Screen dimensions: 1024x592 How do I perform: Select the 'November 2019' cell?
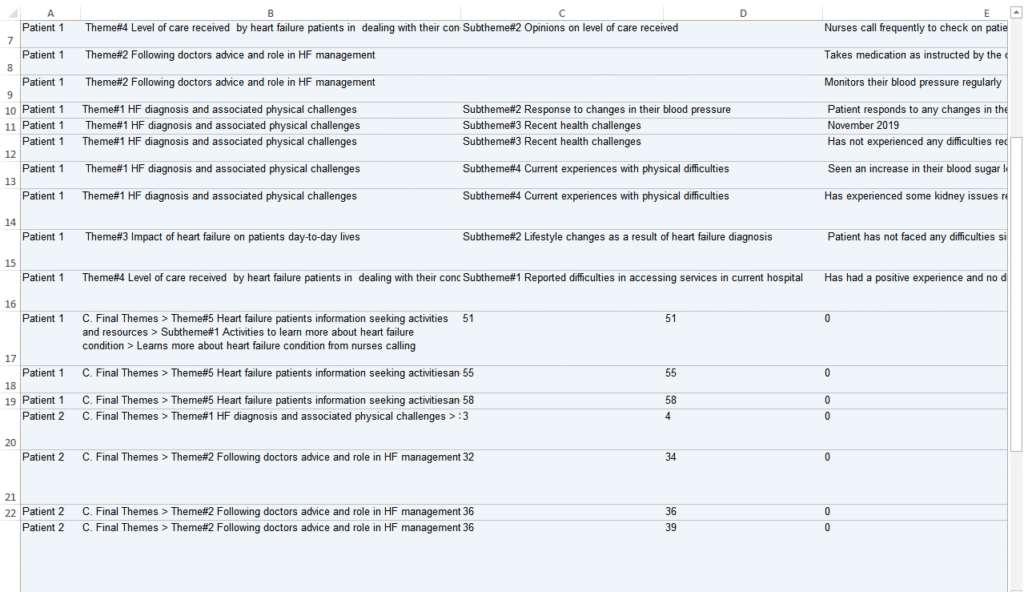pos(915,127)
